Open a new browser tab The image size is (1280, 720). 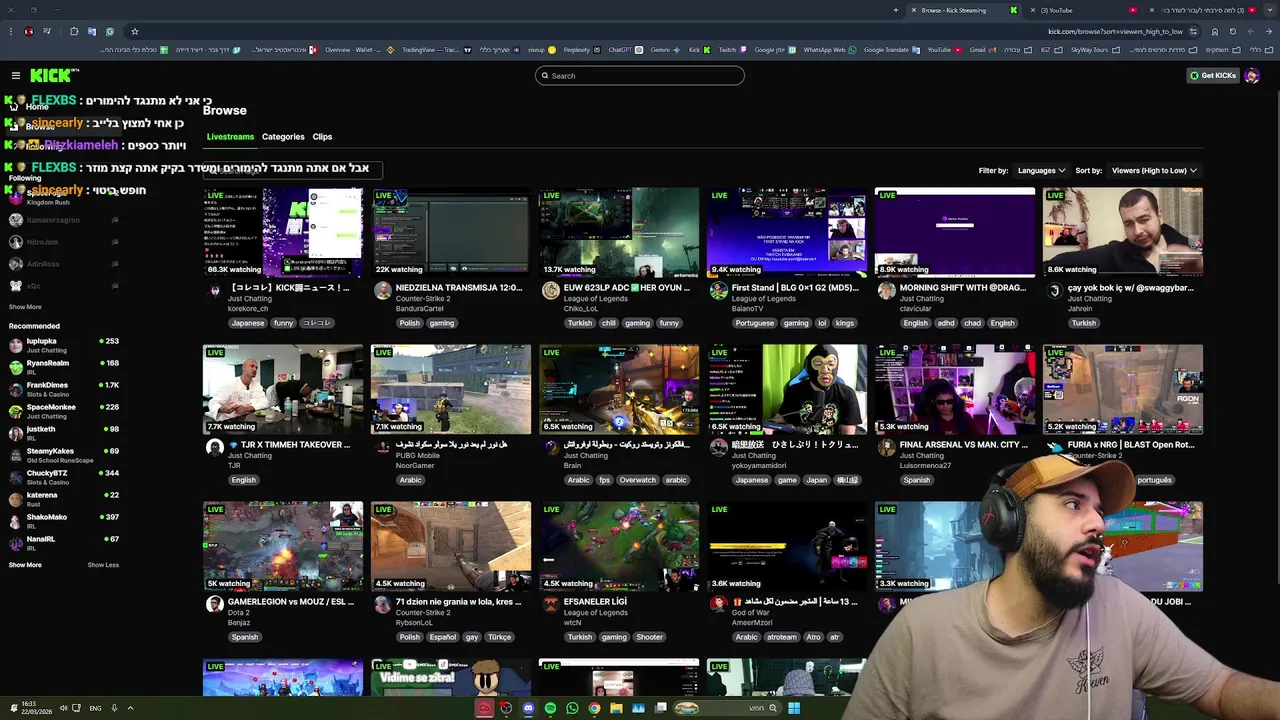895,10
